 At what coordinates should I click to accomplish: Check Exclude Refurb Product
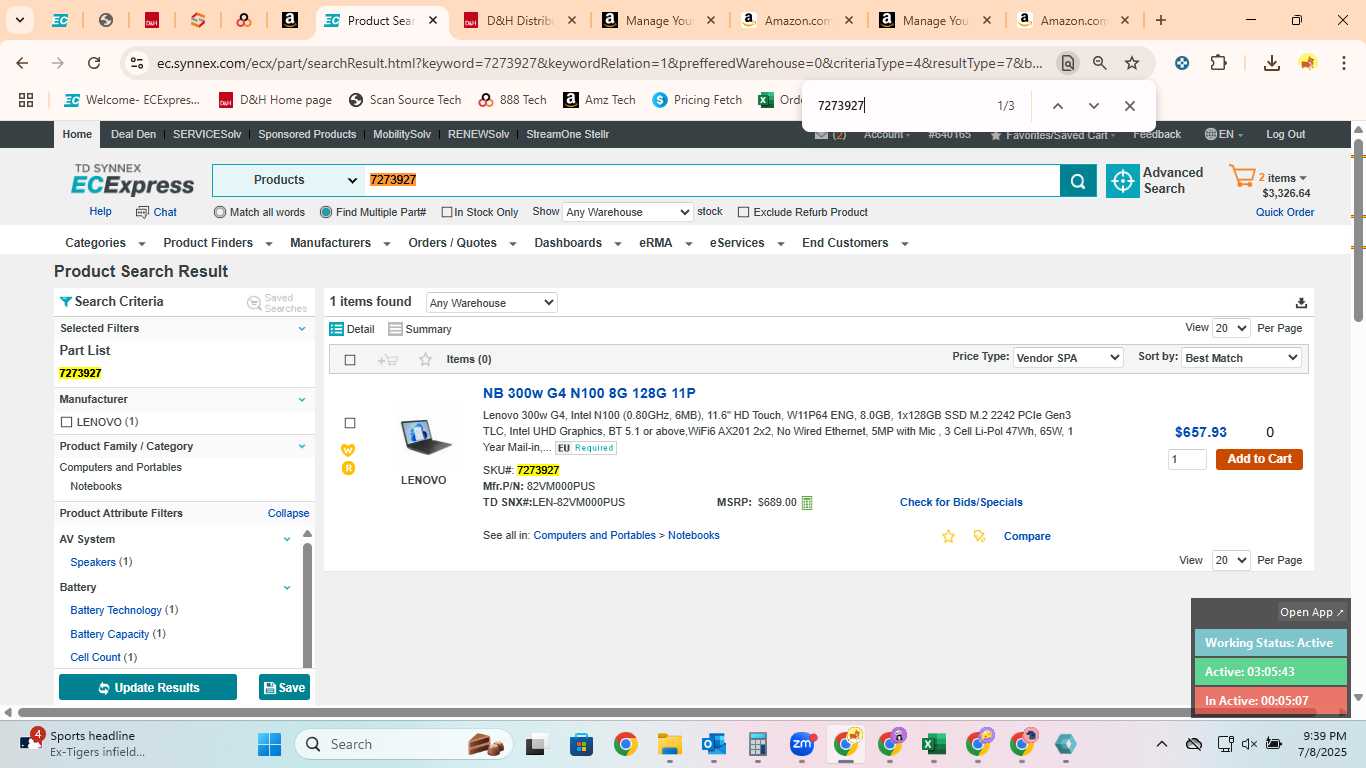click(x=743, y=212)
